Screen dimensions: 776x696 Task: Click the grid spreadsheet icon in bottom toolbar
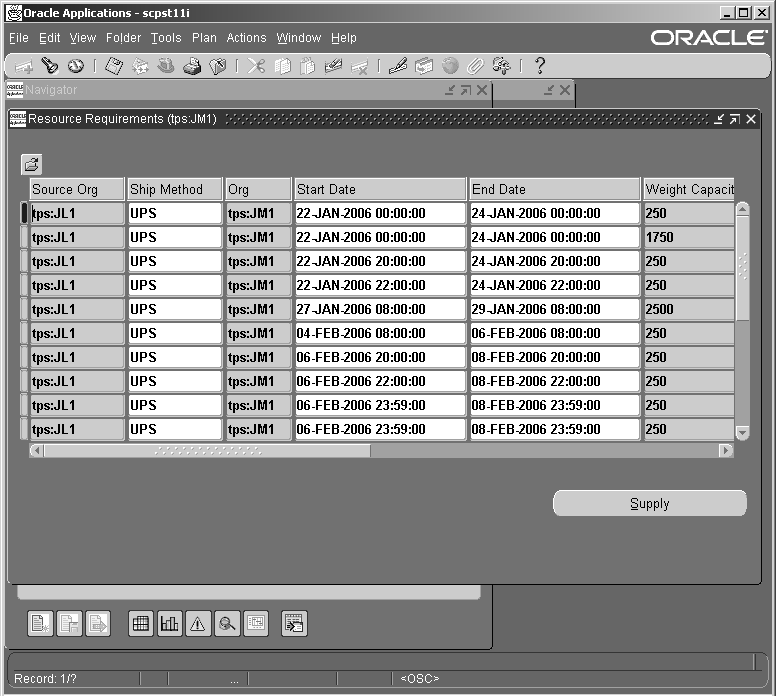[x=141, y=624]
